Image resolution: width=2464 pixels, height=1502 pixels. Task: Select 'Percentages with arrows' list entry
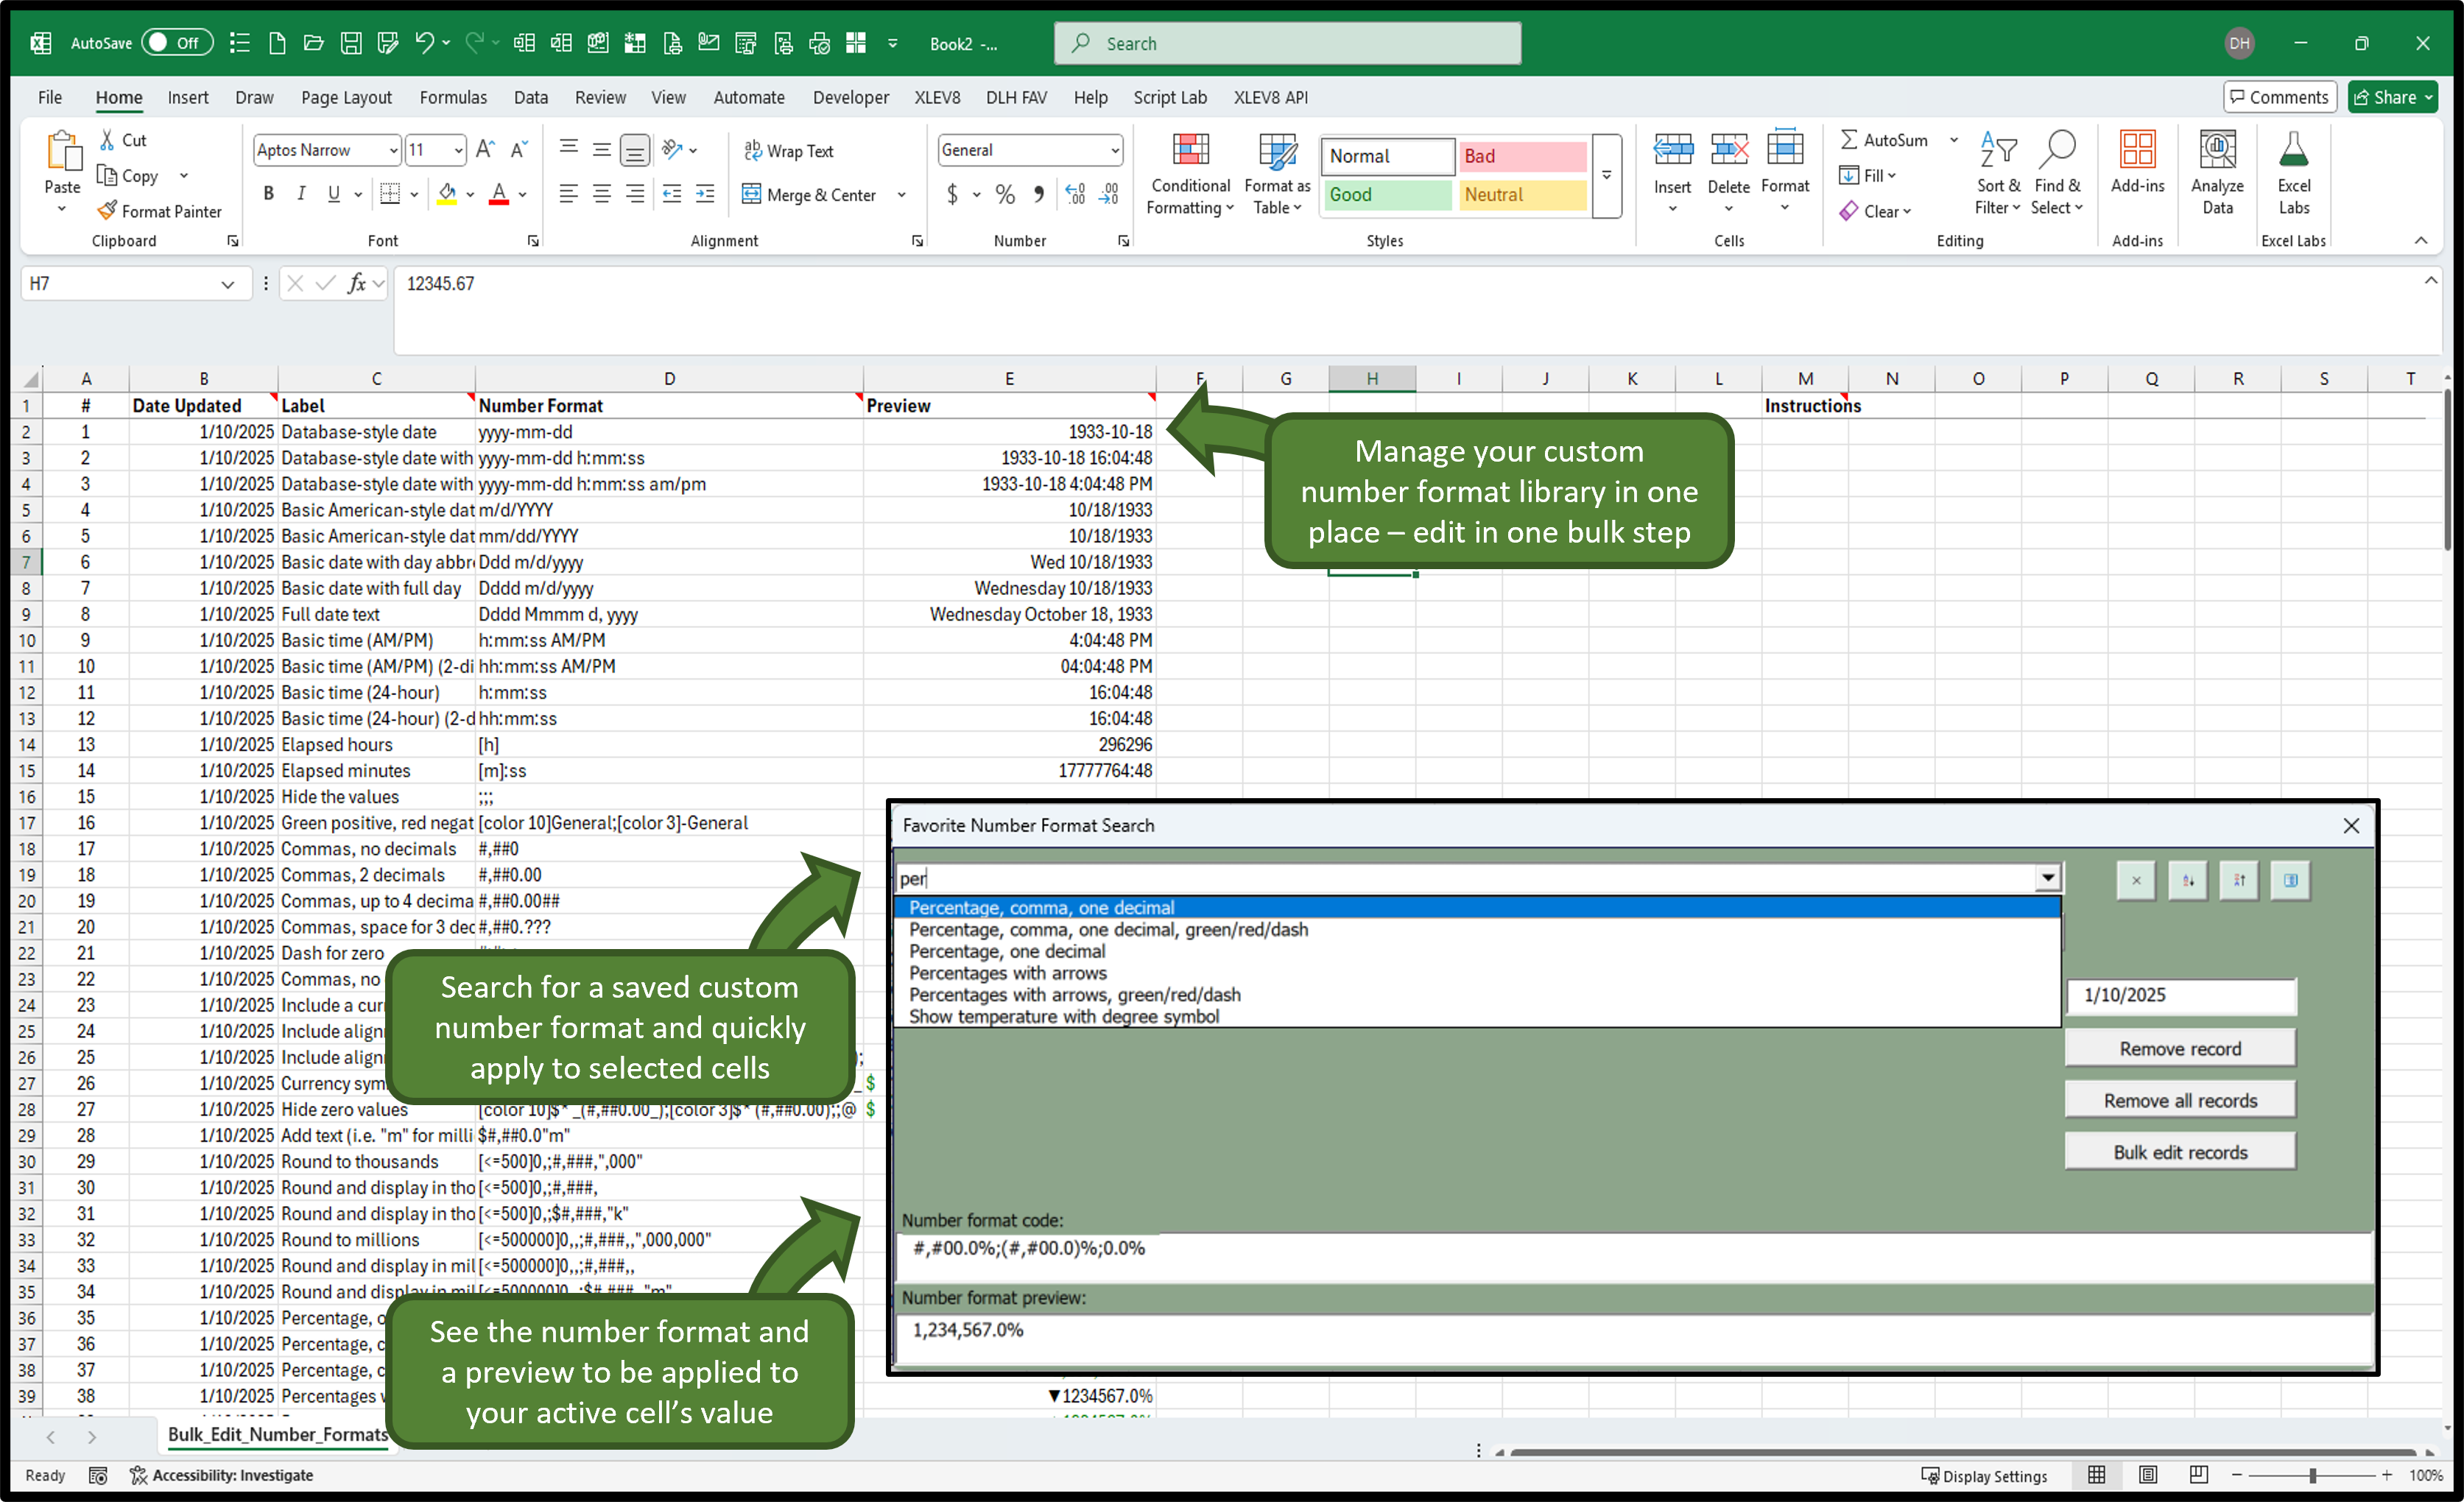click(x=1007, y=973)
